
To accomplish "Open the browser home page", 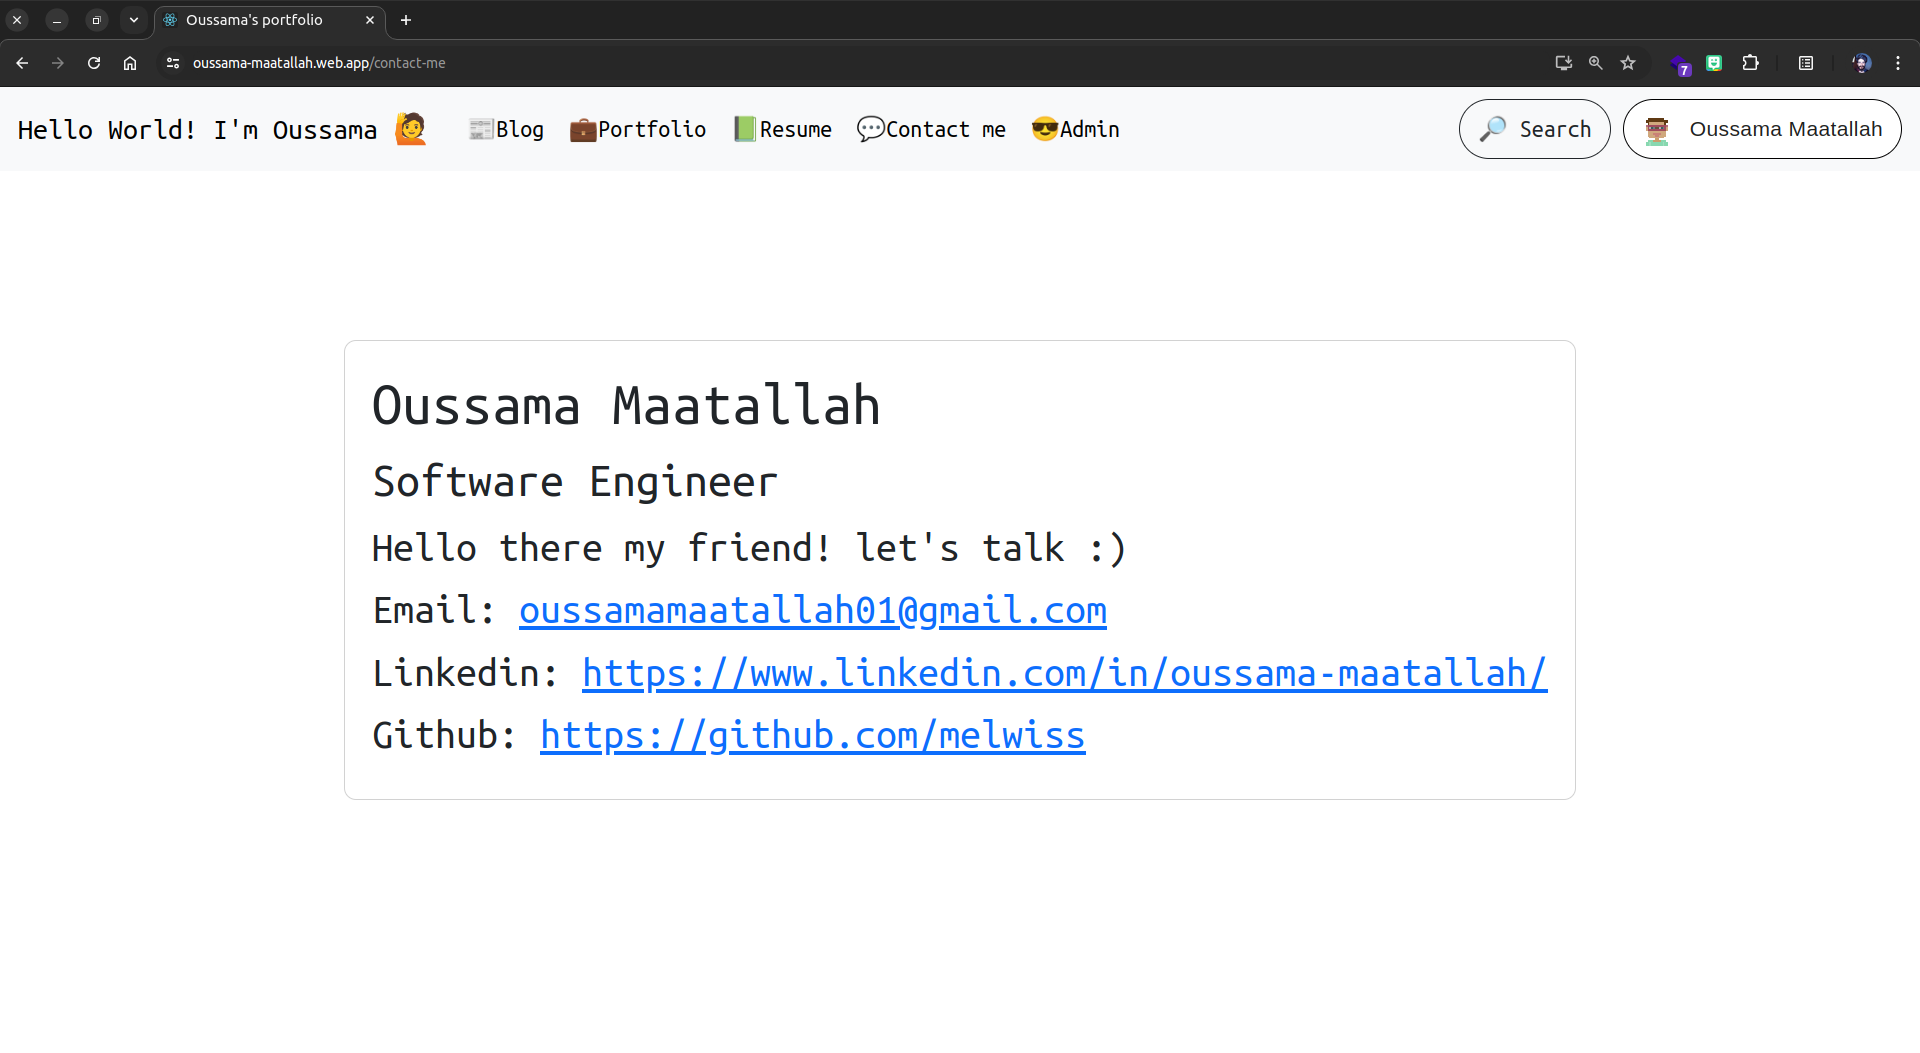I will coord(130,63).
